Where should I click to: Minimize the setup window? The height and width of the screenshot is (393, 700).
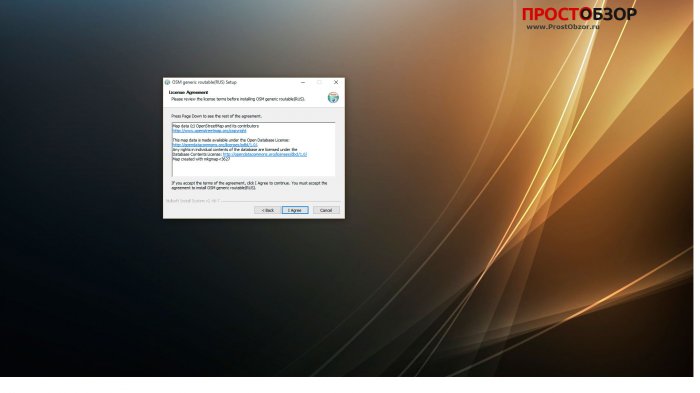[303, 82]
